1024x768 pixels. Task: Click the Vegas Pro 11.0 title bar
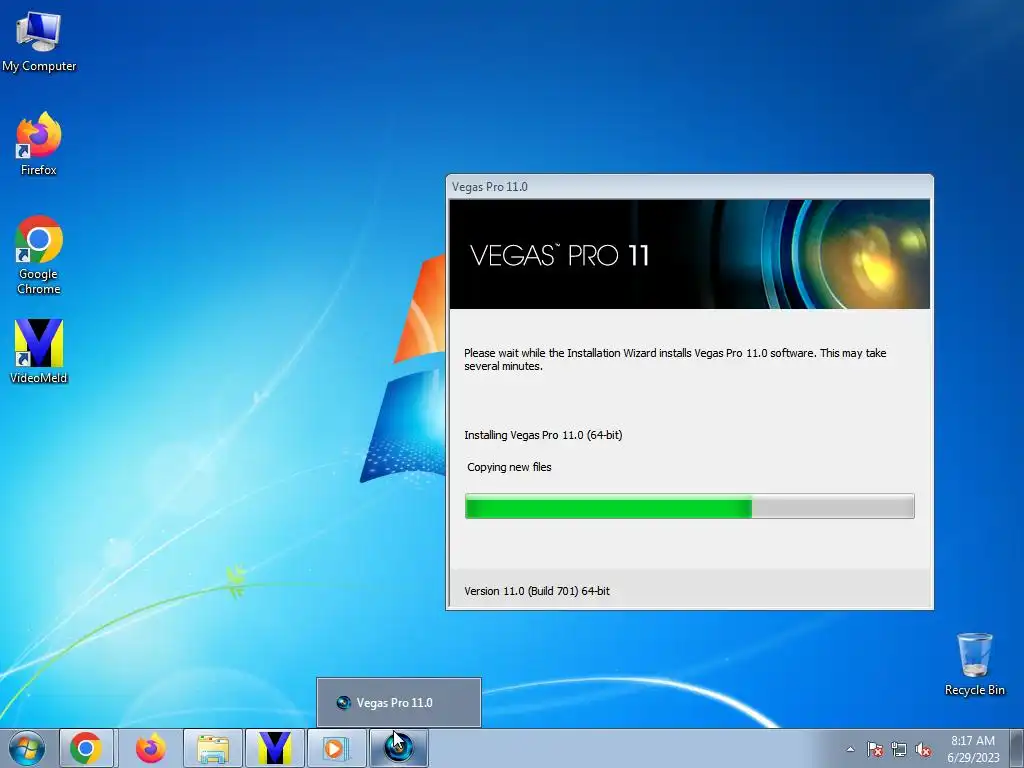tap(690, 187)
